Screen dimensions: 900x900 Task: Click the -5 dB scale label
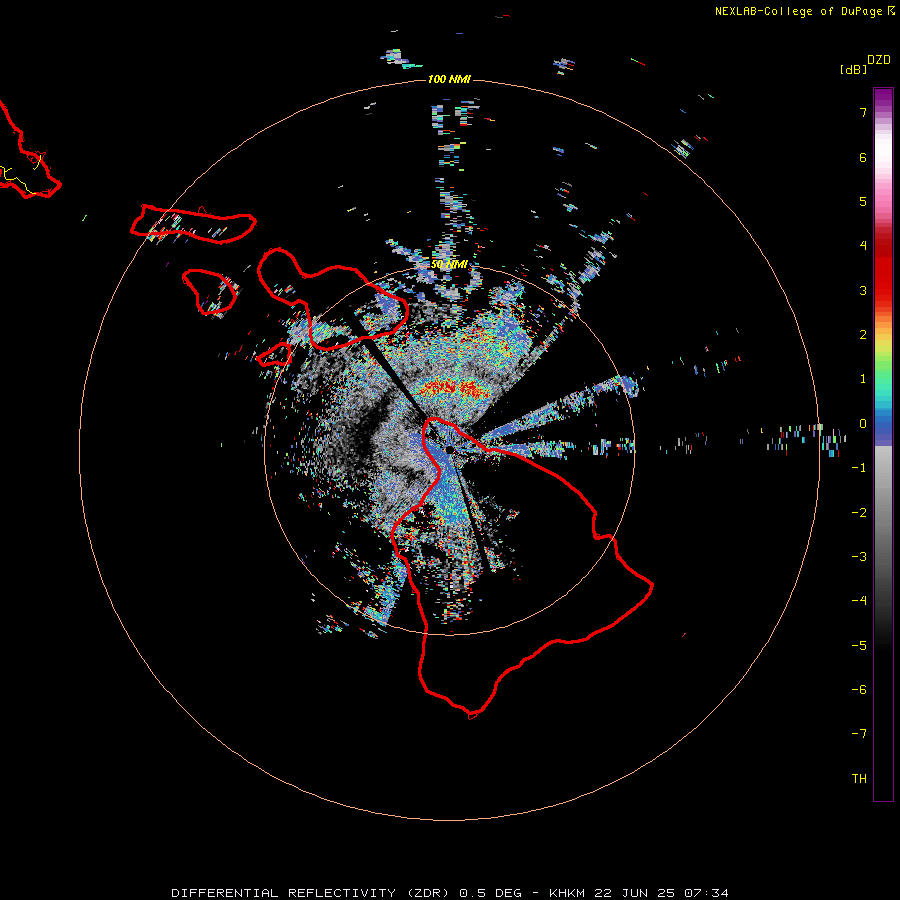click(859, 646)
